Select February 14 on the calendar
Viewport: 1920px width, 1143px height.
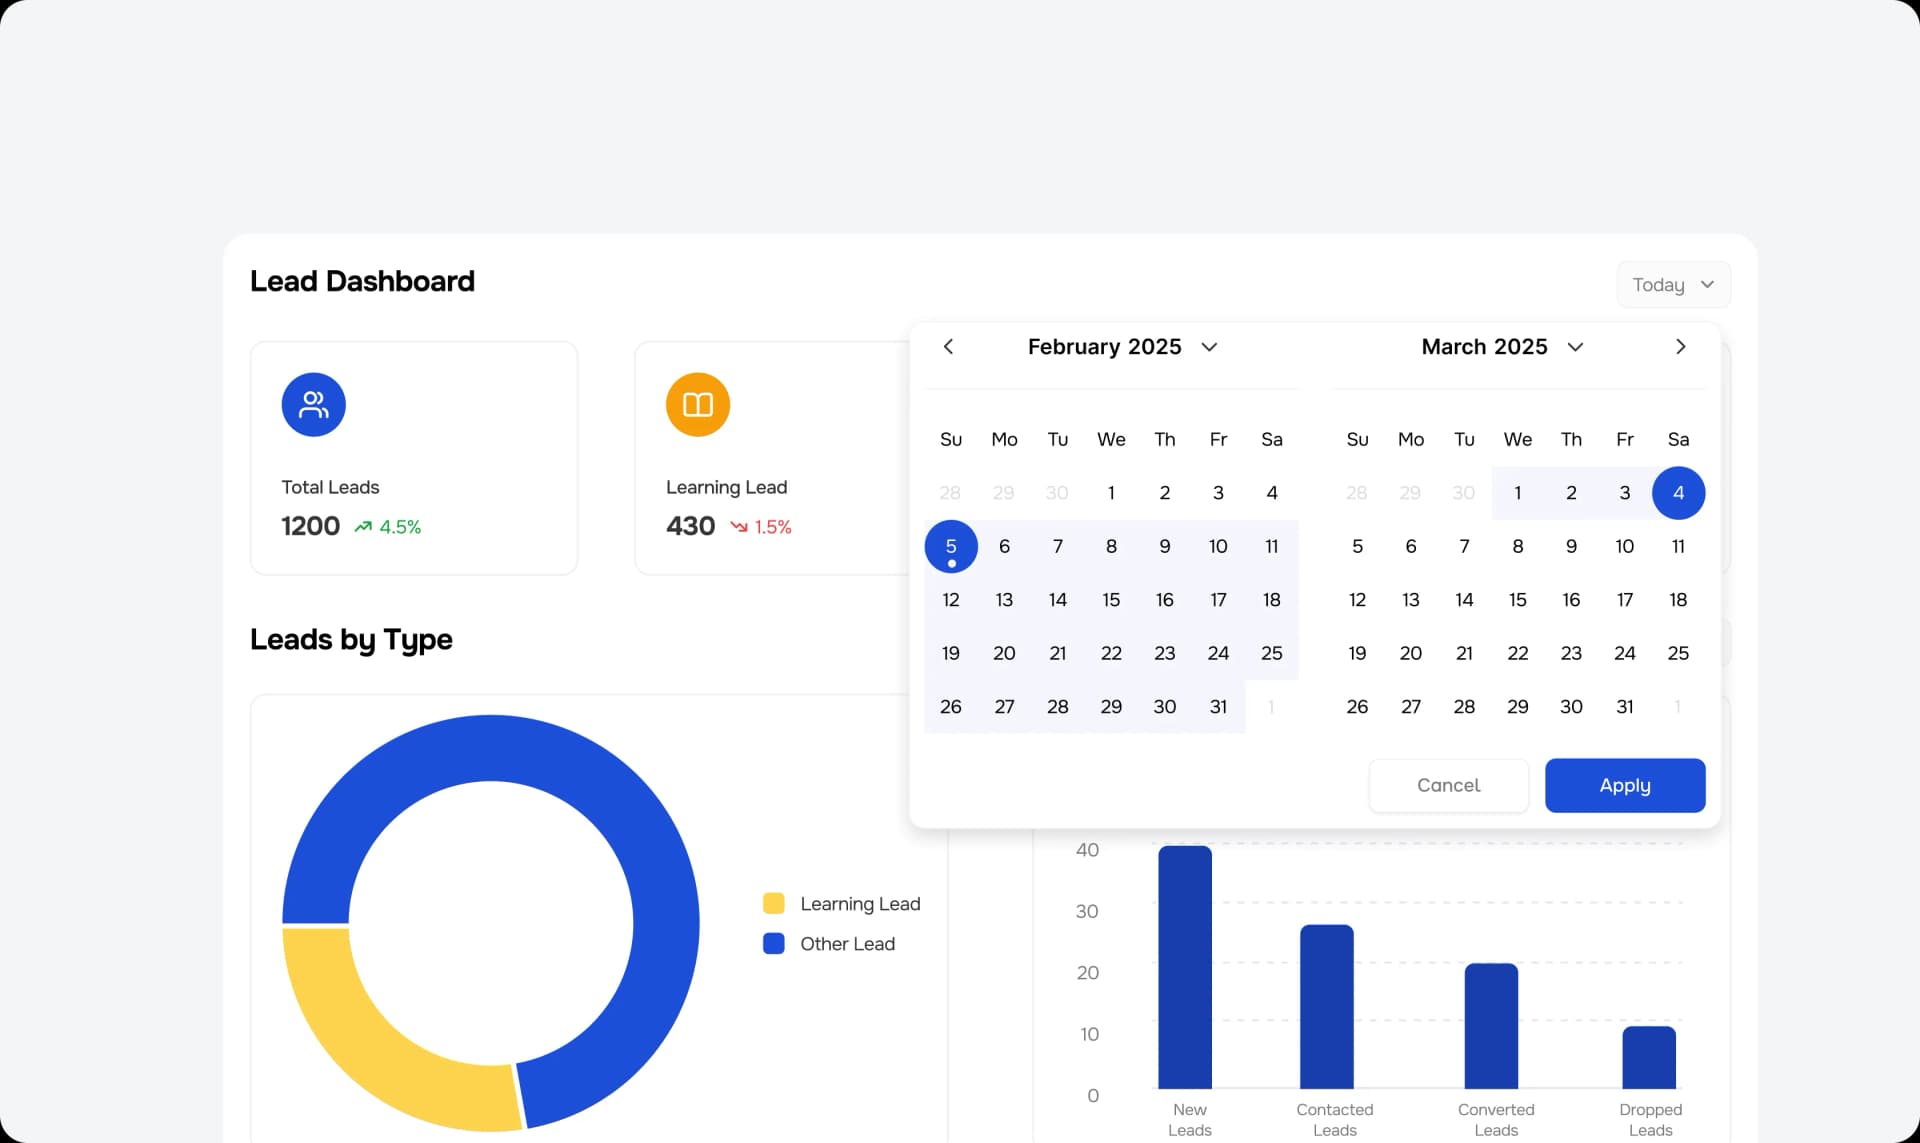click(1057, 599)
